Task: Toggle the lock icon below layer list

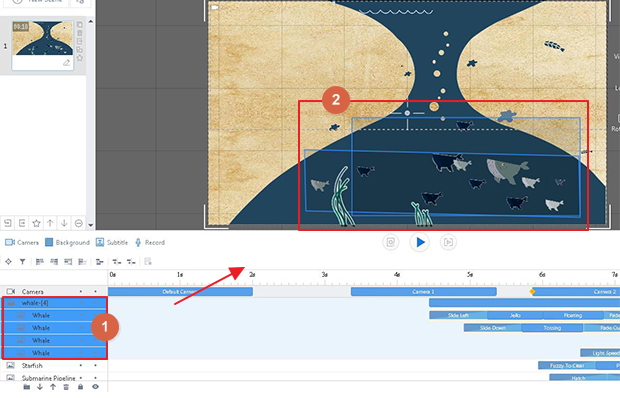Action: click(81, 387)
